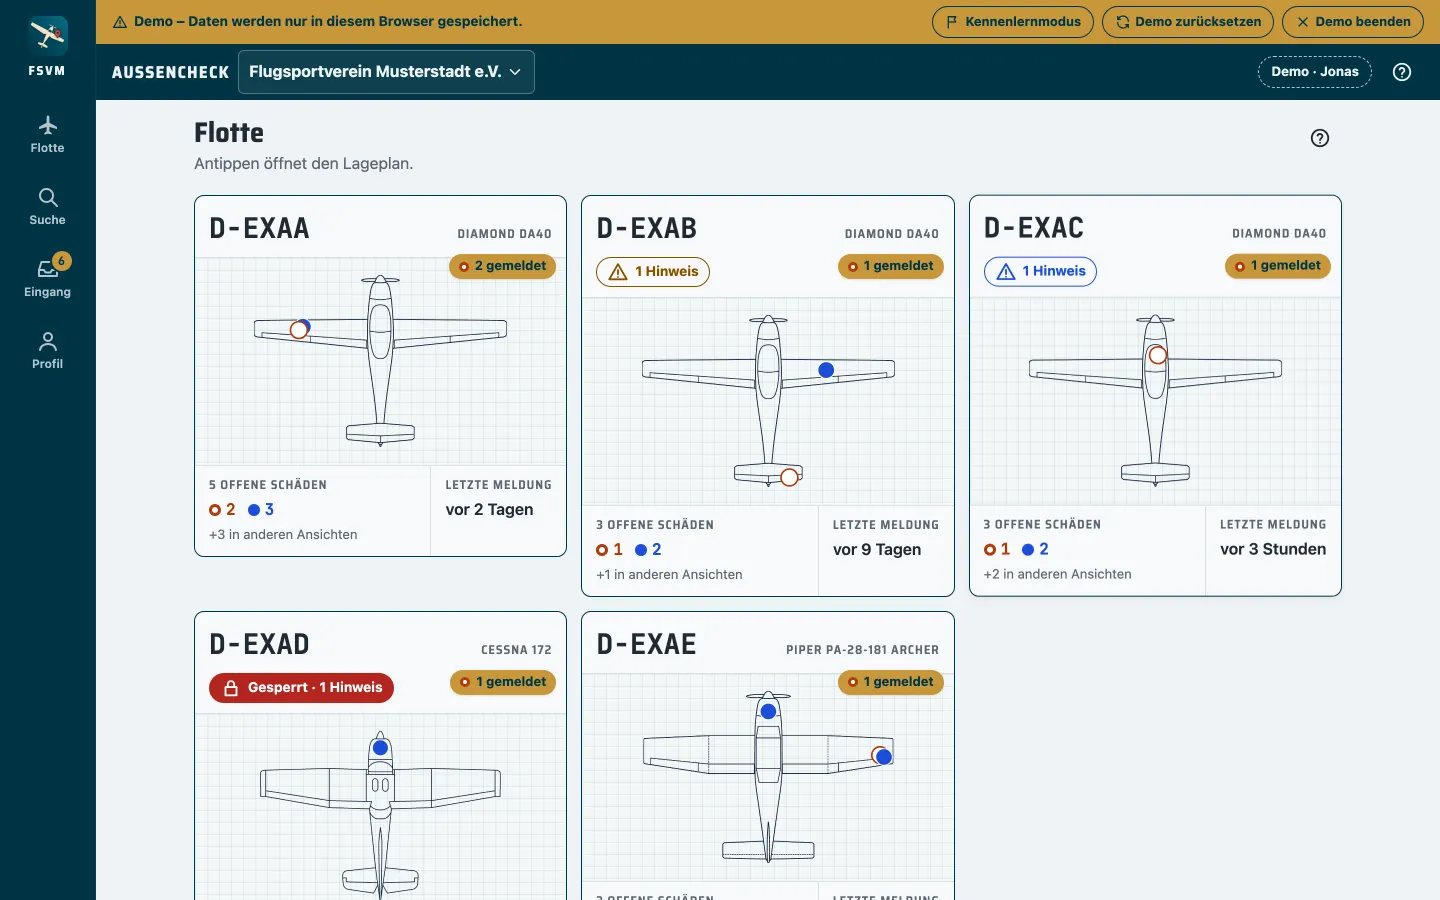This screenshot has width=1440, height=900.
Task: Click the Gesperrt · 1 Hinweis badge
Action: click(302, 688)
